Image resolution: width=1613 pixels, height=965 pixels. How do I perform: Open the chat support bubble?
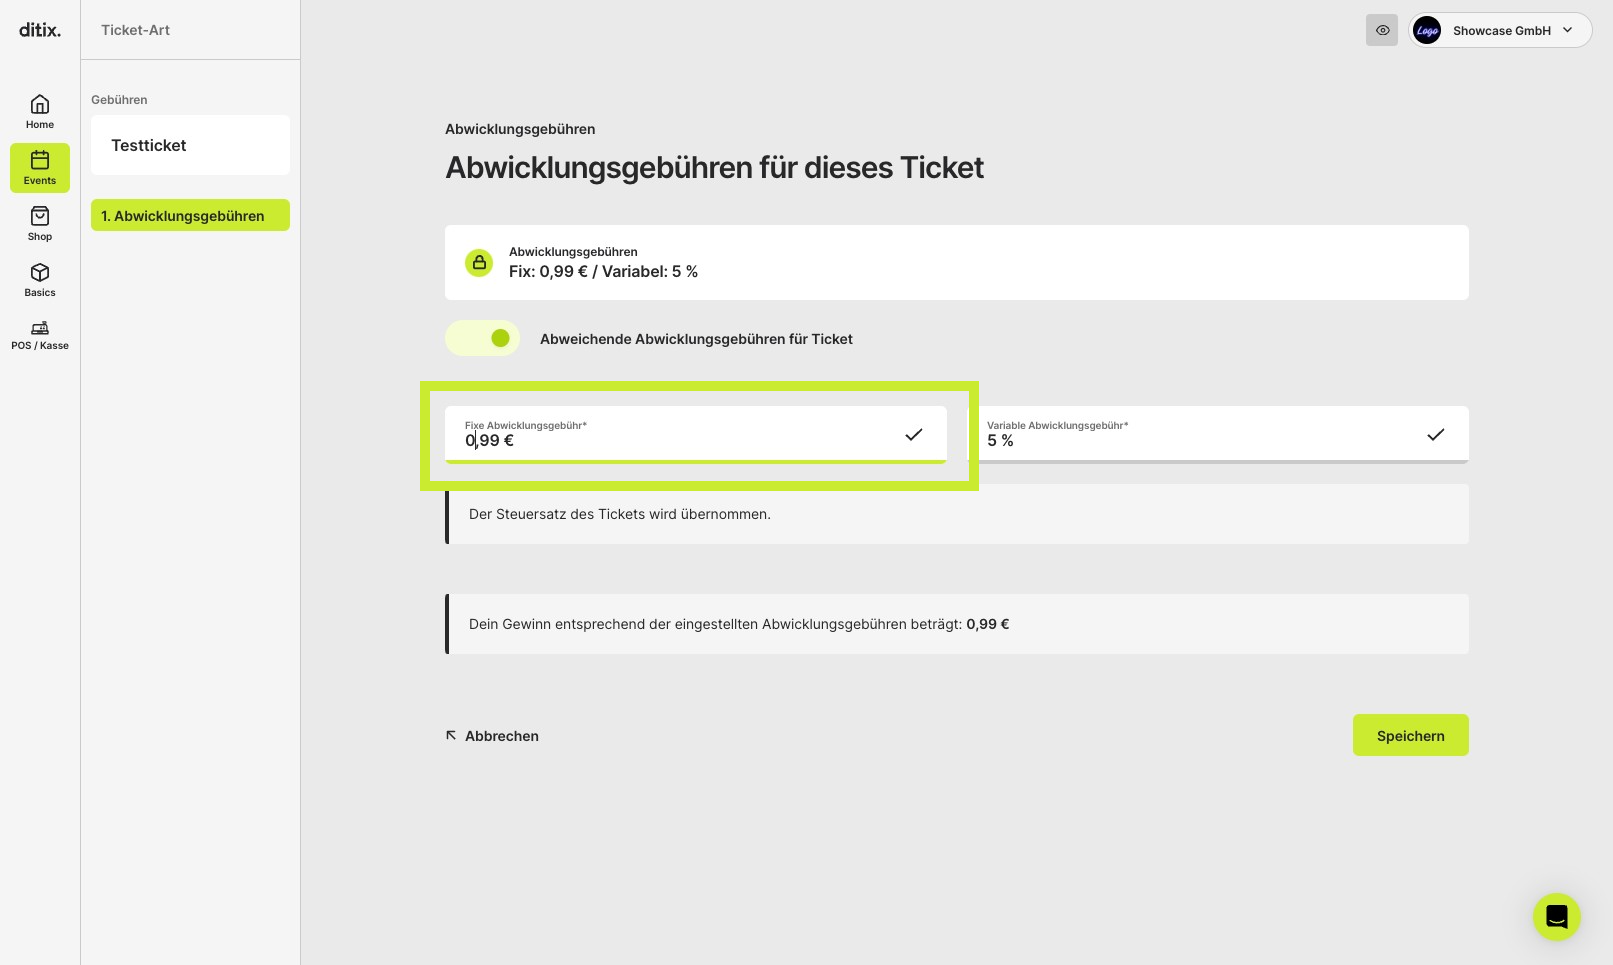pos(1557,917)
